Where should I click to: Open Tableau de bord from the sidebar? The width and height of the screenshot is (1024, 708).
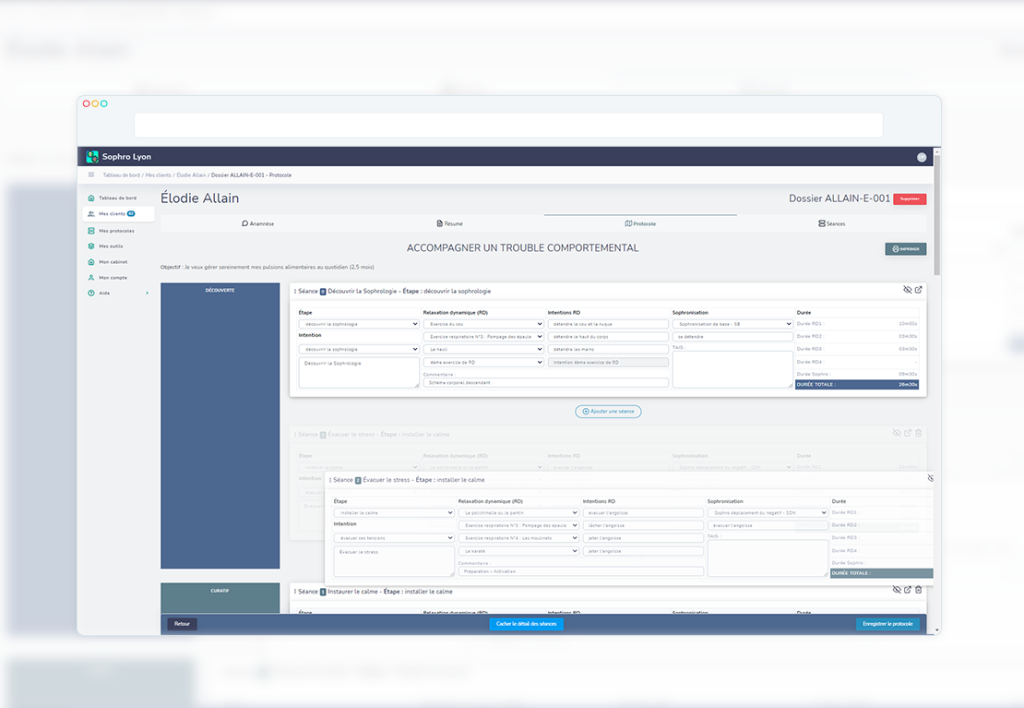(x=116, y=198)
